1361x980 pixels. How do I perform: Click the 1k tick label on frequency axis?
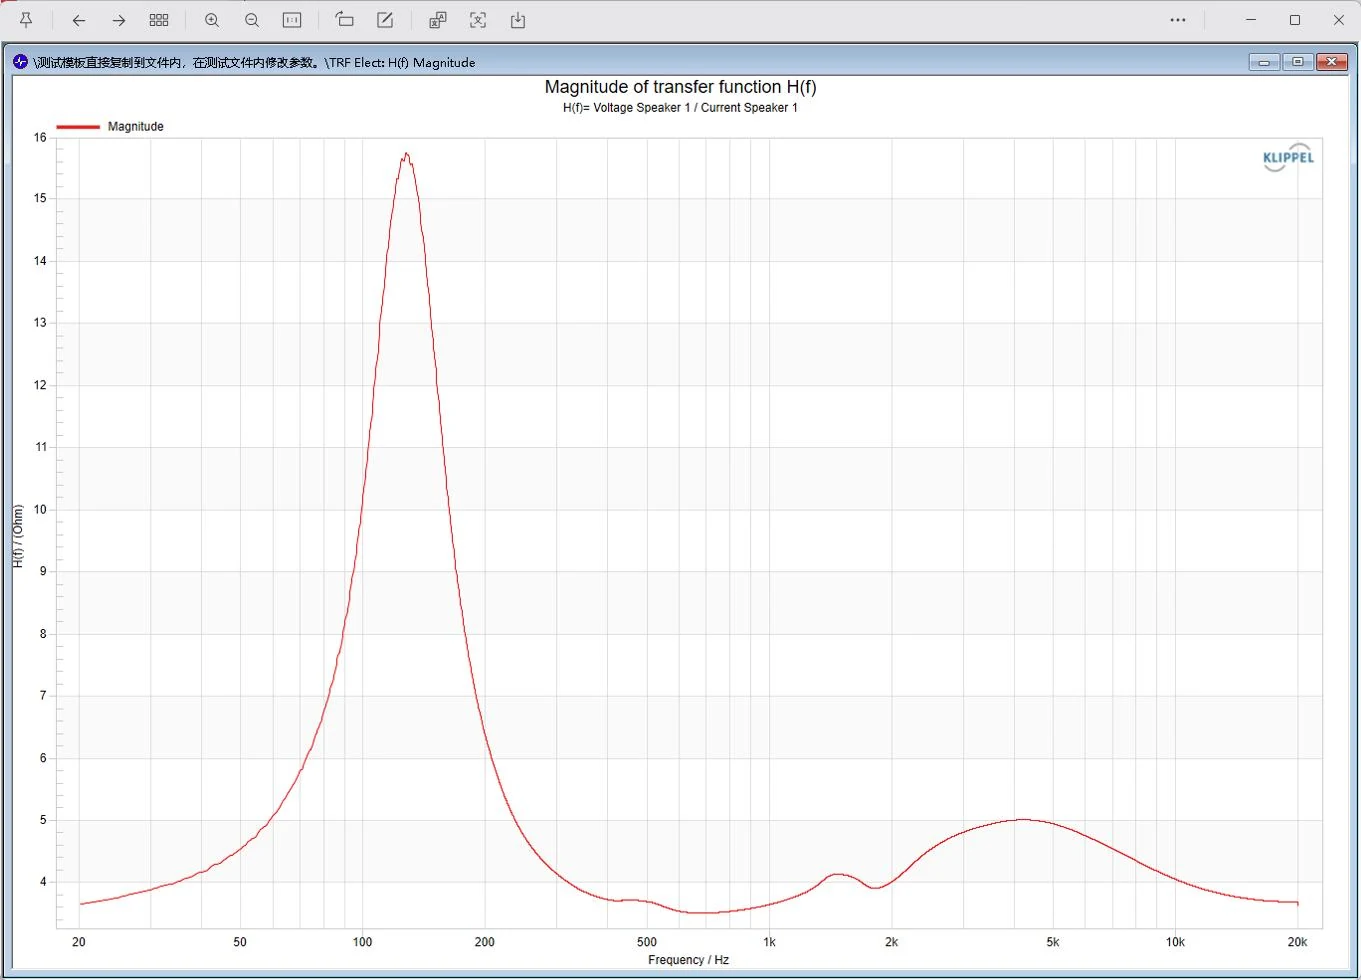[x=769, y=942]
